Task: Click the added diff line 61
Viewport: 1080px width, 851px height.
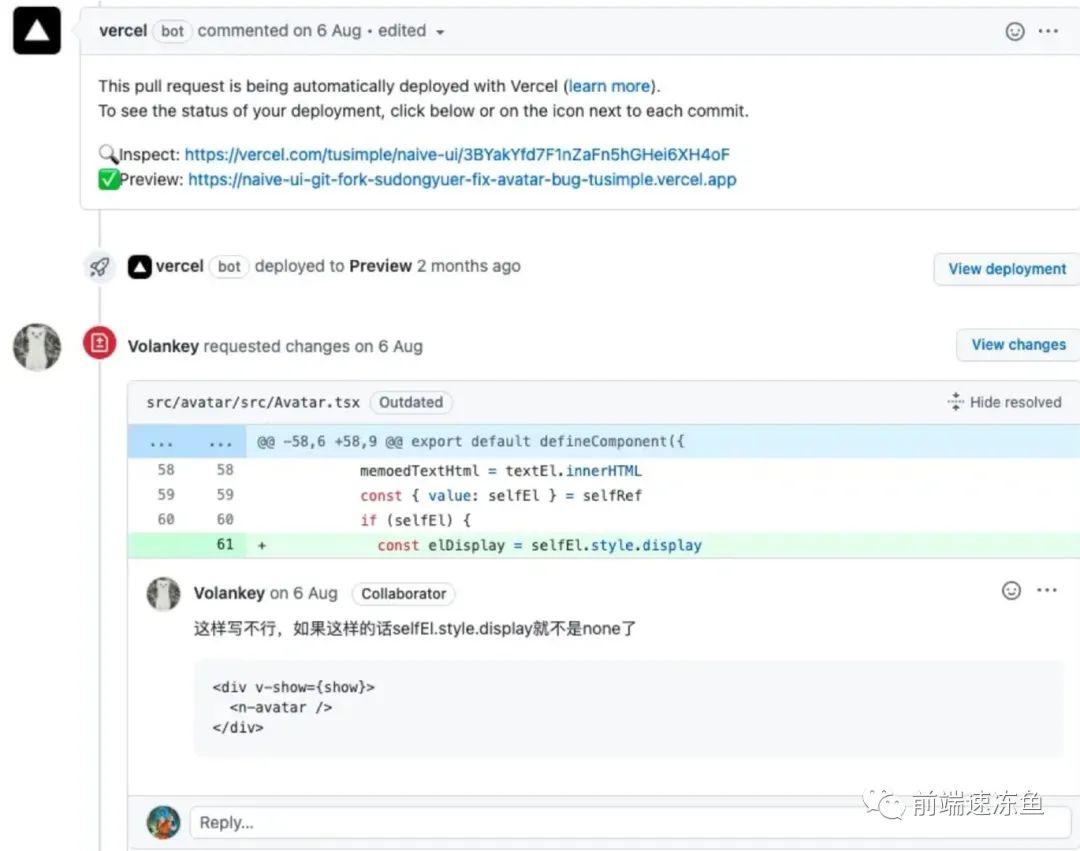Action: pyautogui.click(x=604, y=545)
